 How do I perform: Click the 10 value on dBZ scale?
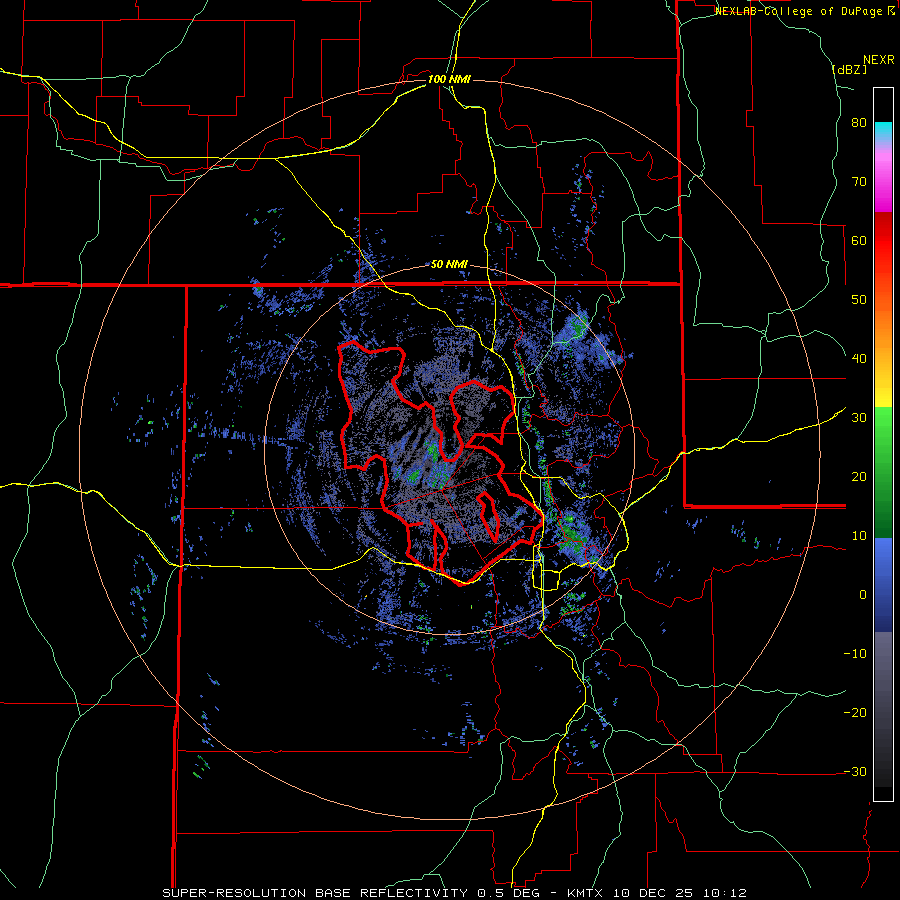(x=859, y=536)
